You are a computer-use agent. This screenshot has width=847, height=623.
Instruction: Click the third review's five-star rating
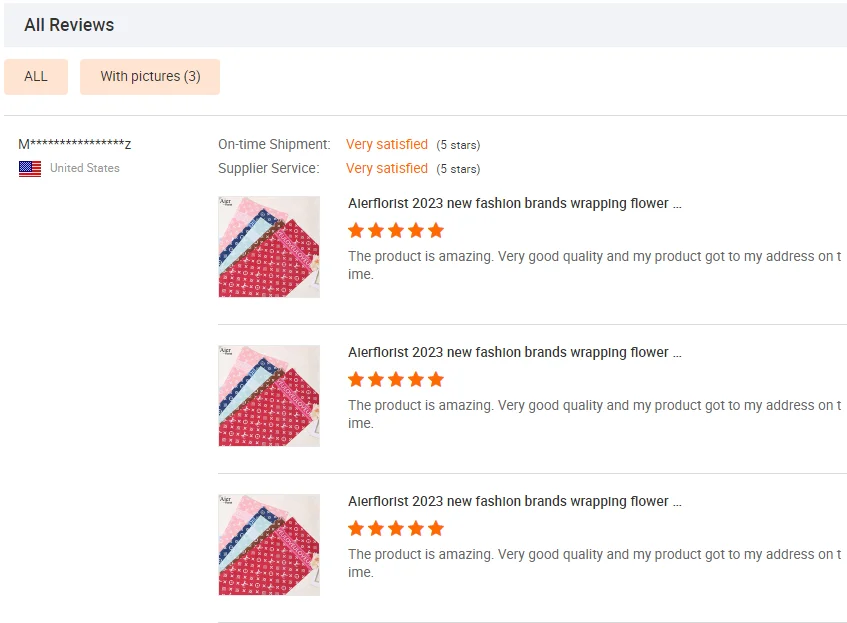click(x=396, y=529)
